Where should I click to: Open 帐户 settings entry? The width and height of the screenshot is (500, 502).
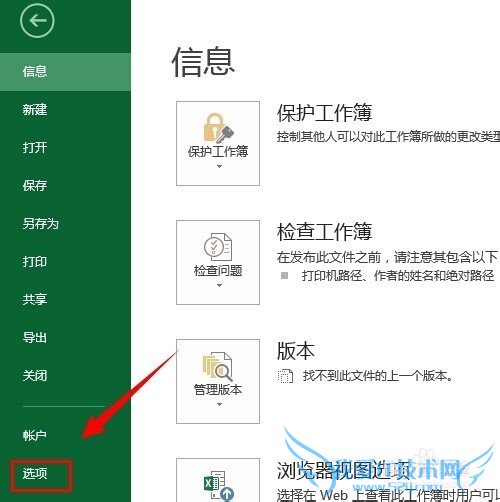point(35,435)
